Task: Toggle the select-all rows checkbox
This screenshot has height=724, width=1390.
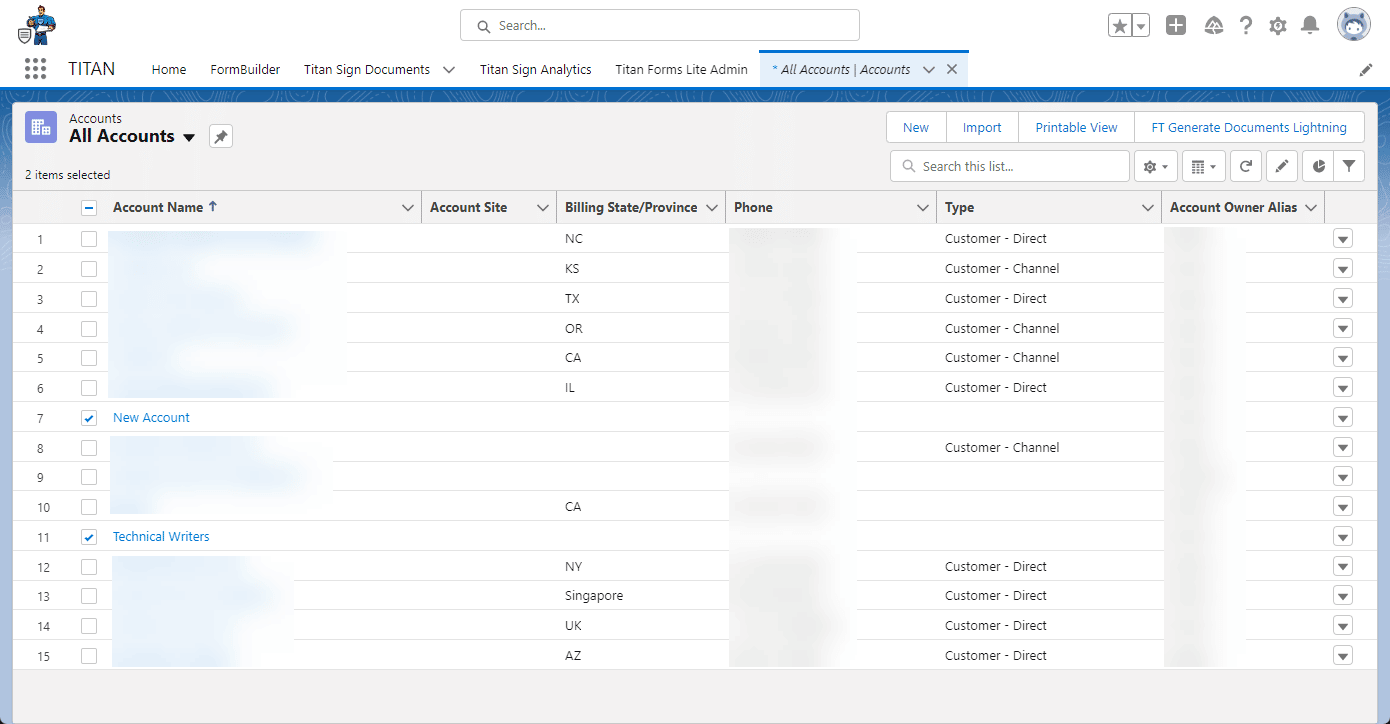Action: click(x=89, y=208)
